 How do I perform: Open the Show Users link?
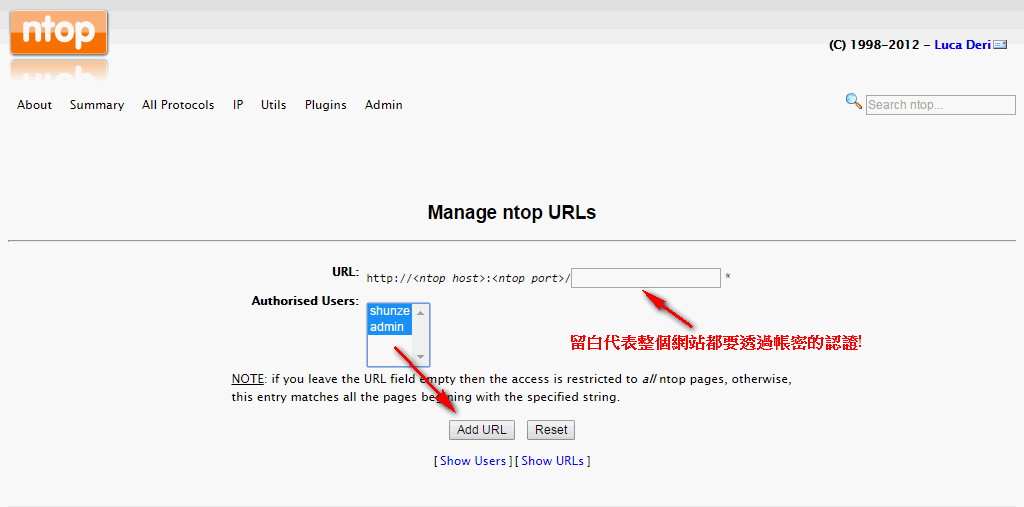pos(473,461)
